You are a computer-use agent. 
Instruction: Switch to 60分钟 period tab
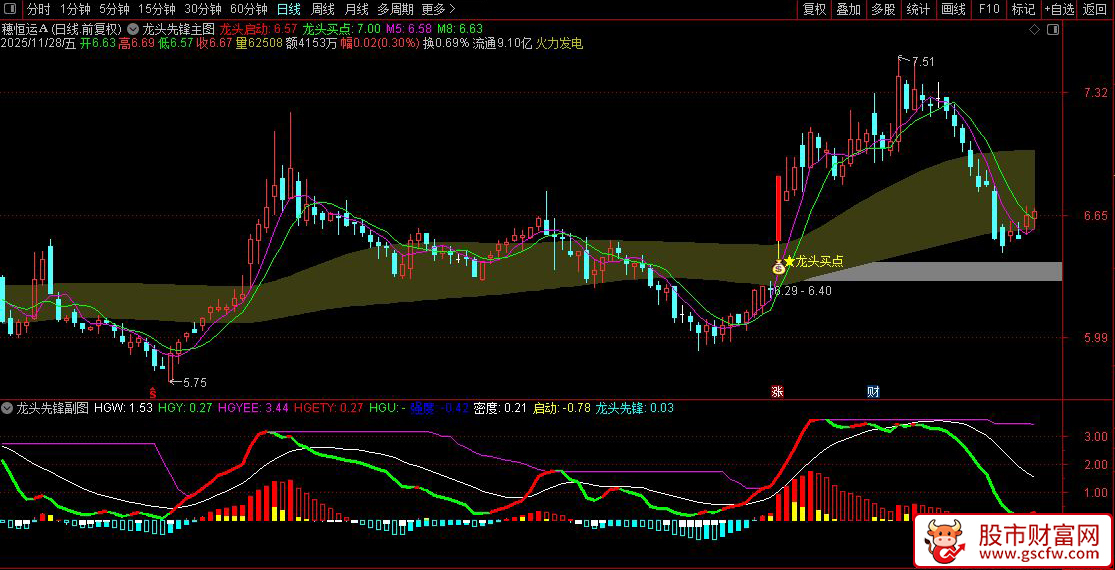(x=249, y=9)
